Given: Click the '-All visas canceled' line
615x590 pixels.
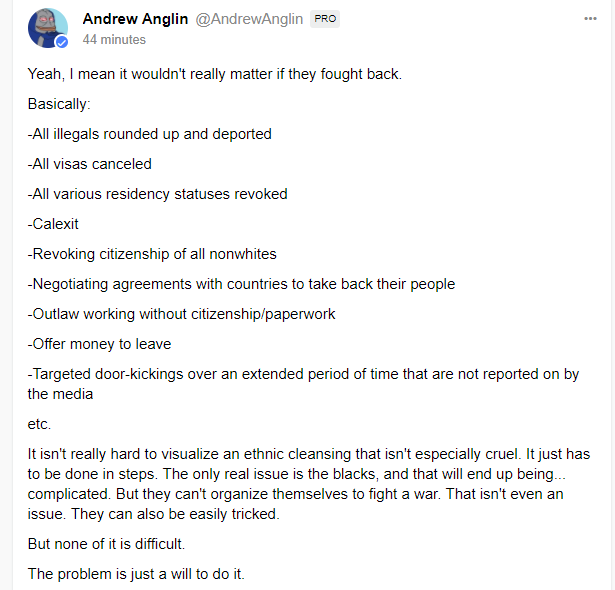Looking at the screenshot, I should pos(89,164).
